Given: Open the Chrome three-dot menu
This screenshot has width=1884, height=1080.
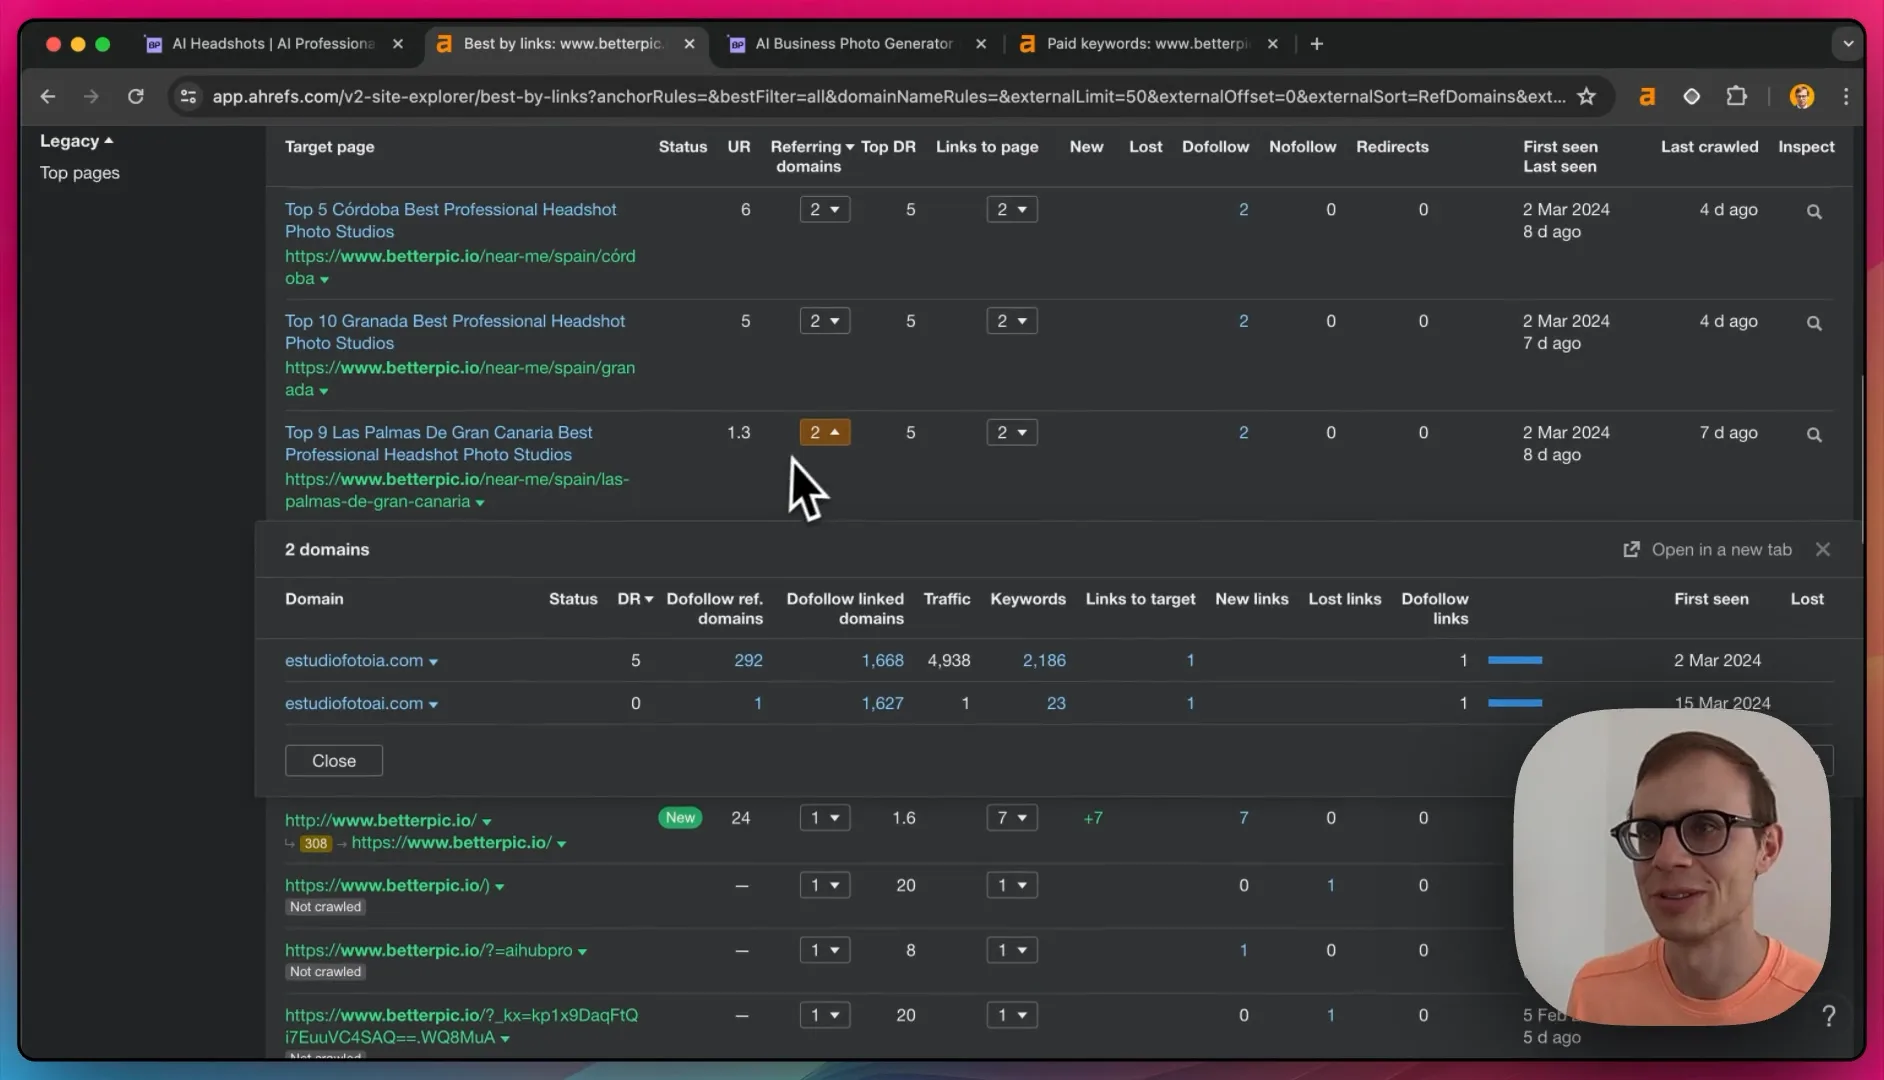Looking at the screenshot, I should pyautogui.click(x=1846, y=97).
